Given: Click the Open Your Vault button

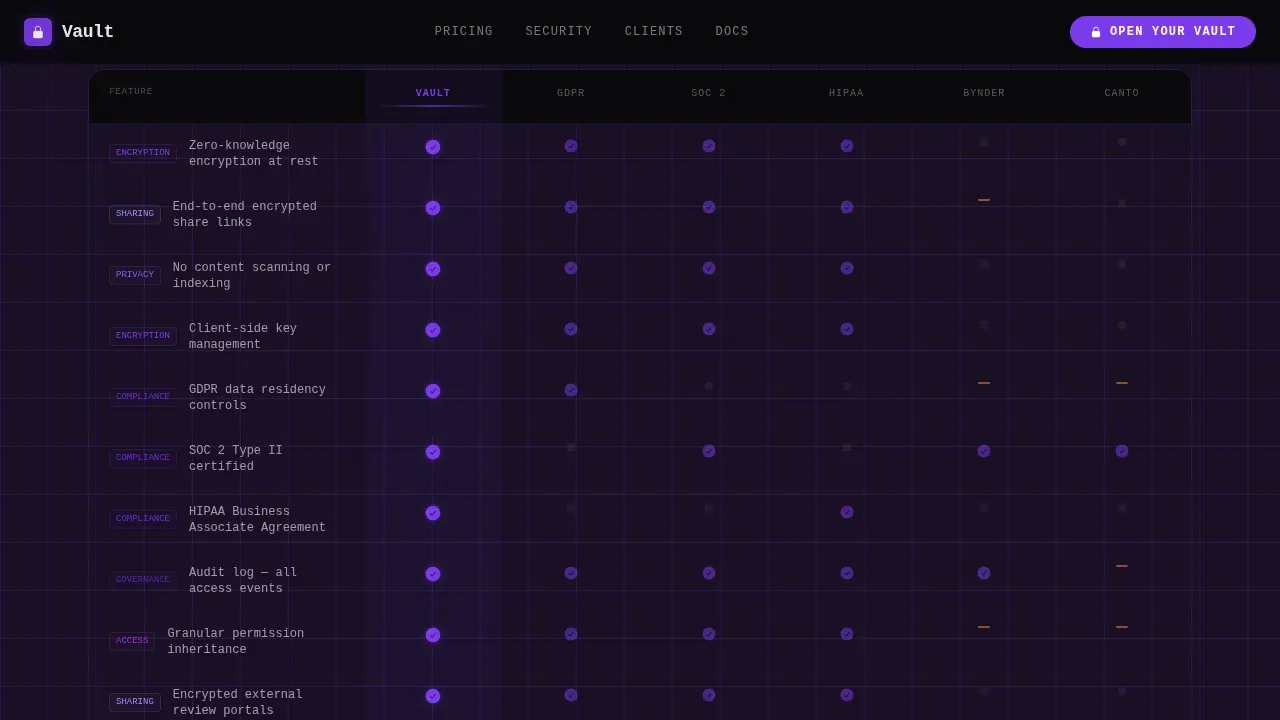Looking at the screenshot, I should coord(1163,32).
